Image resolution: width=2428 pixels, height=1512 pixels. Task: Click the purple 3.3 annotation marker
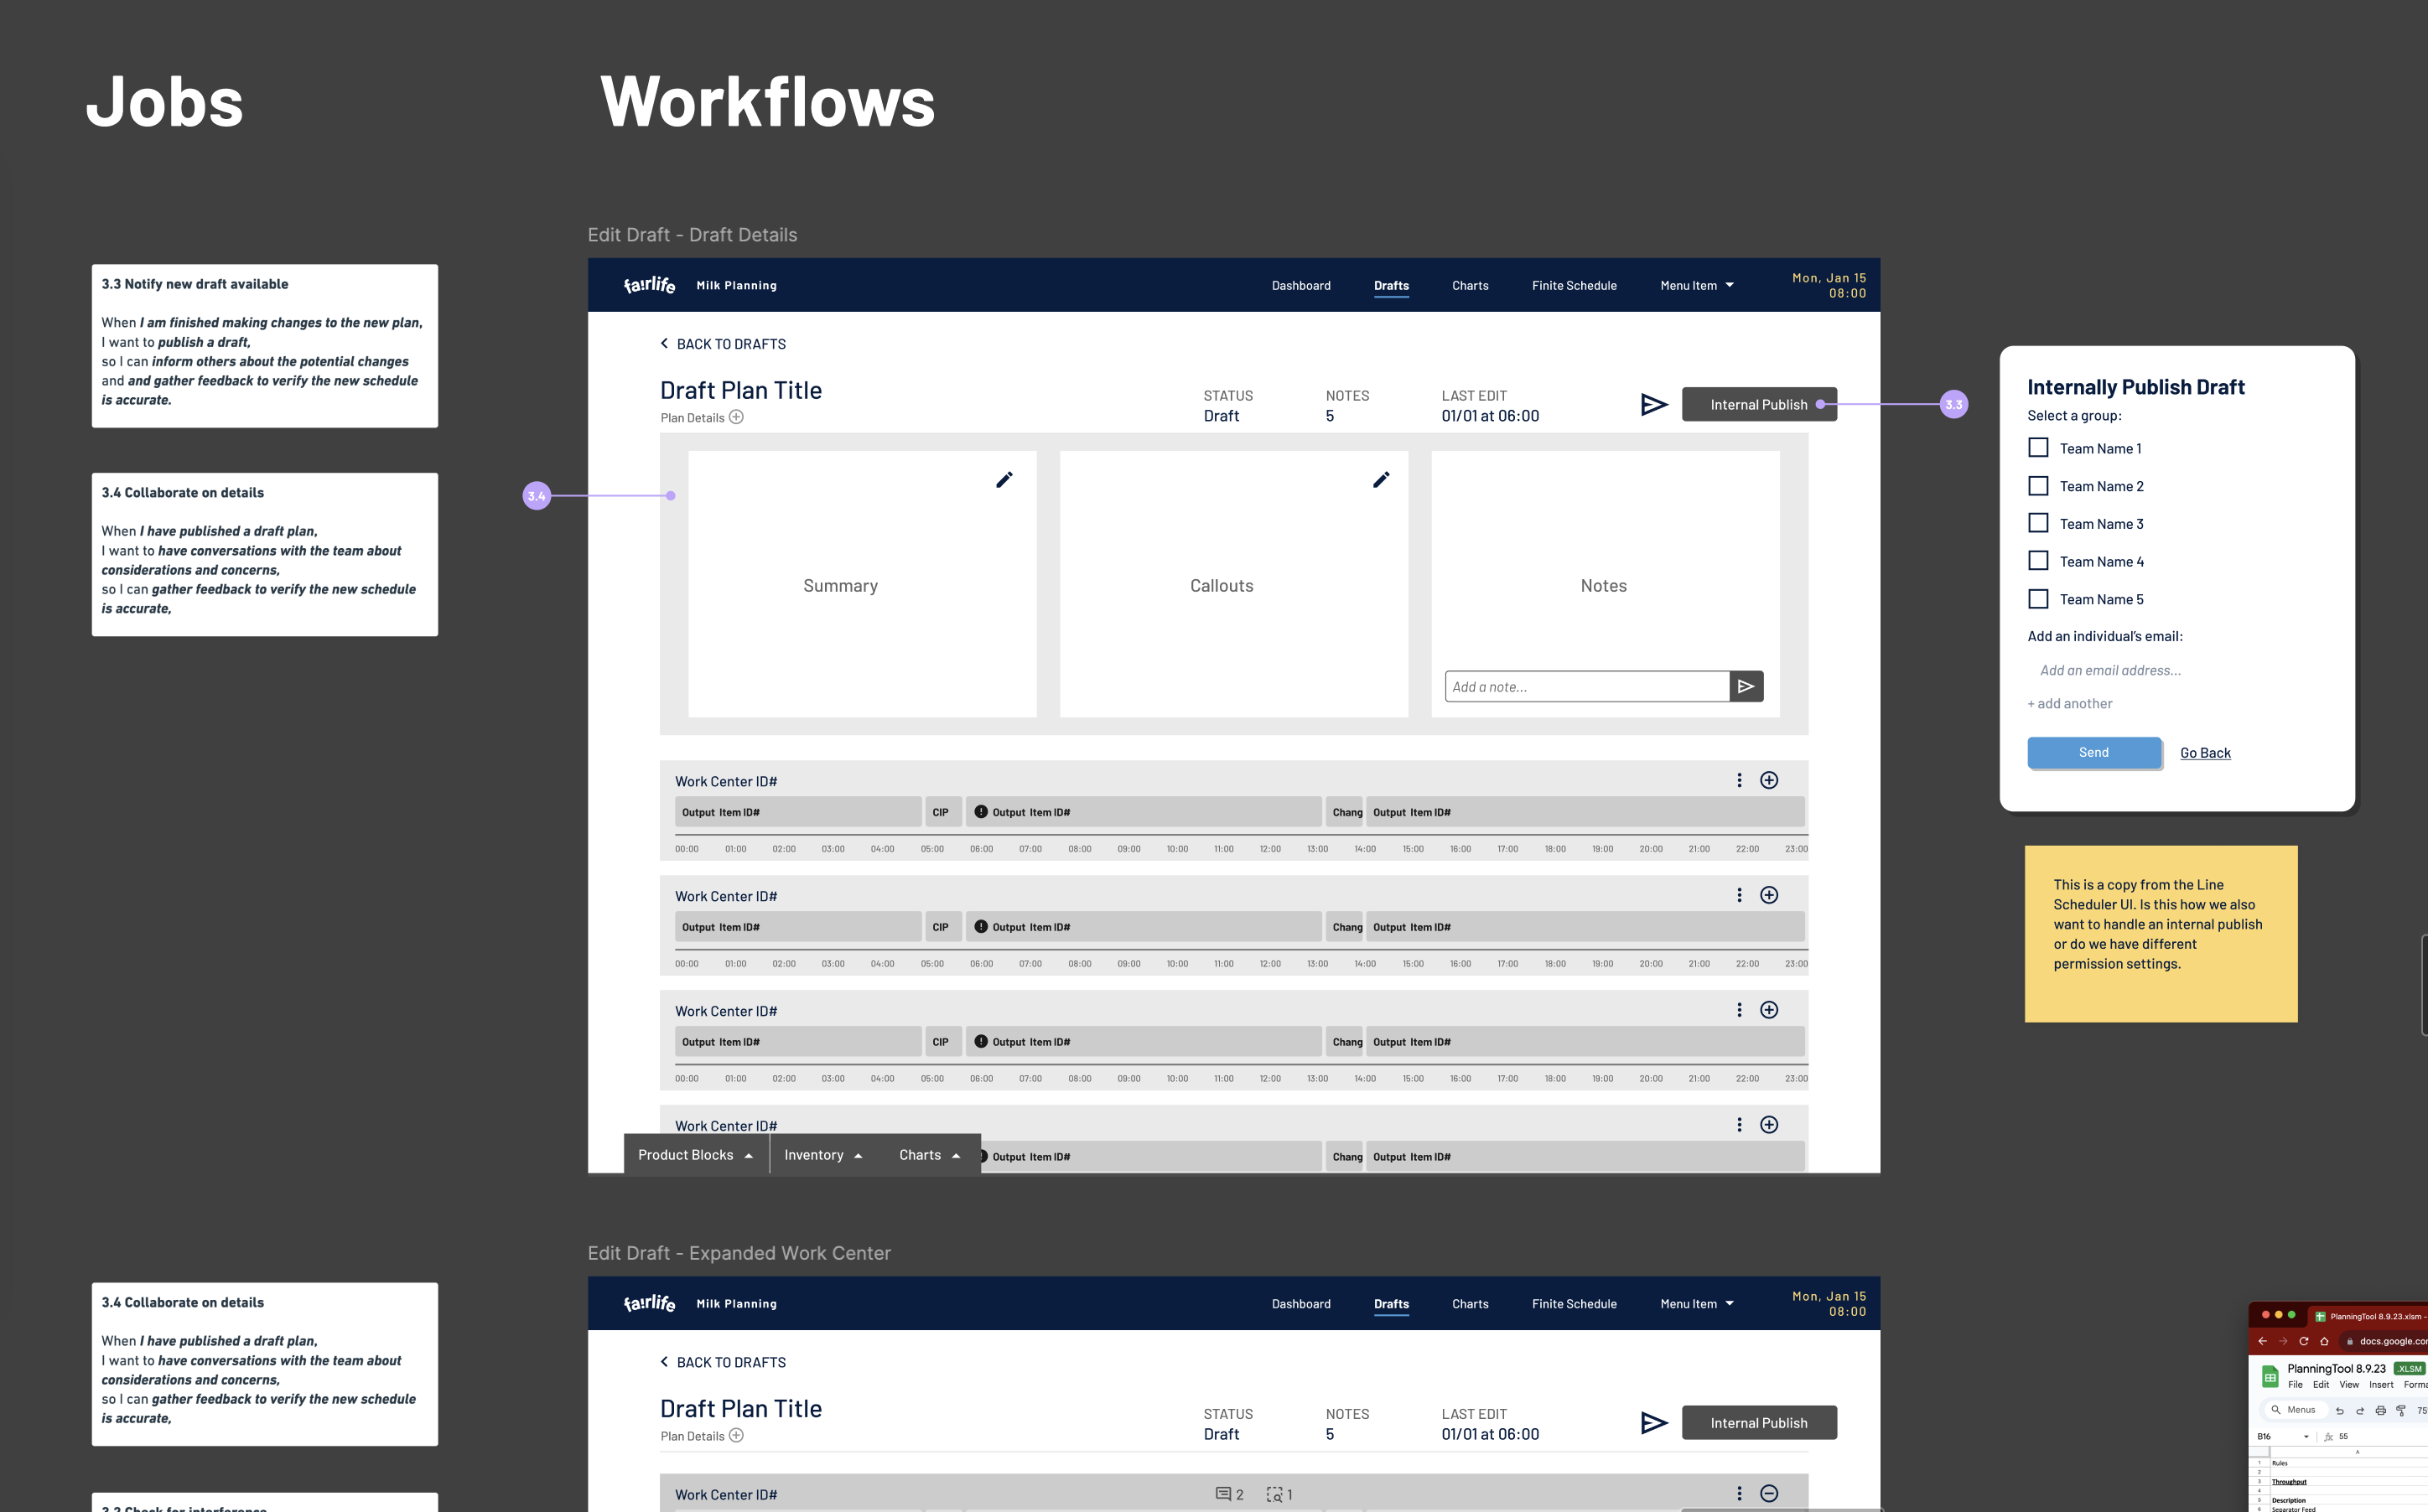pyautogui.click(x=1954, y=404)
